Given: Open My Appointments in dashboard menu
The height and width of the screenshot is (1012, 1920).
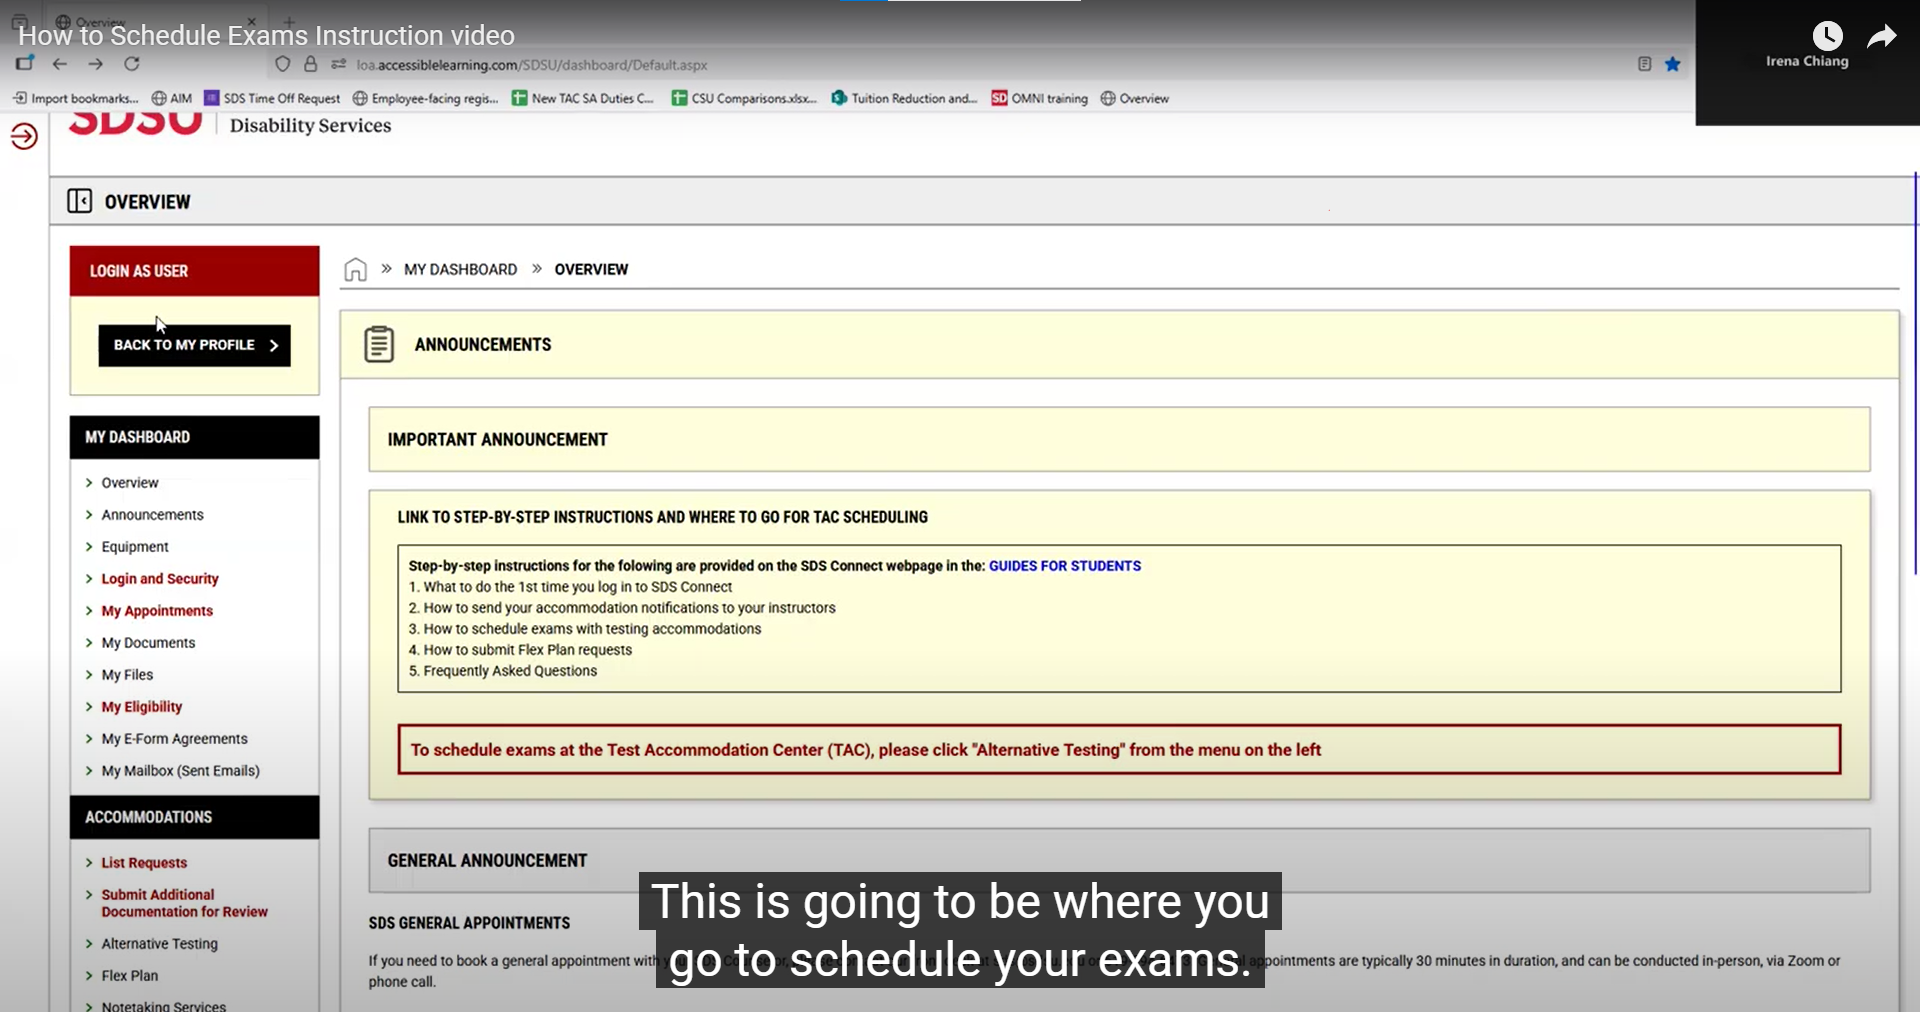Looking at the screenshot, I should click(x=157, y=611).
